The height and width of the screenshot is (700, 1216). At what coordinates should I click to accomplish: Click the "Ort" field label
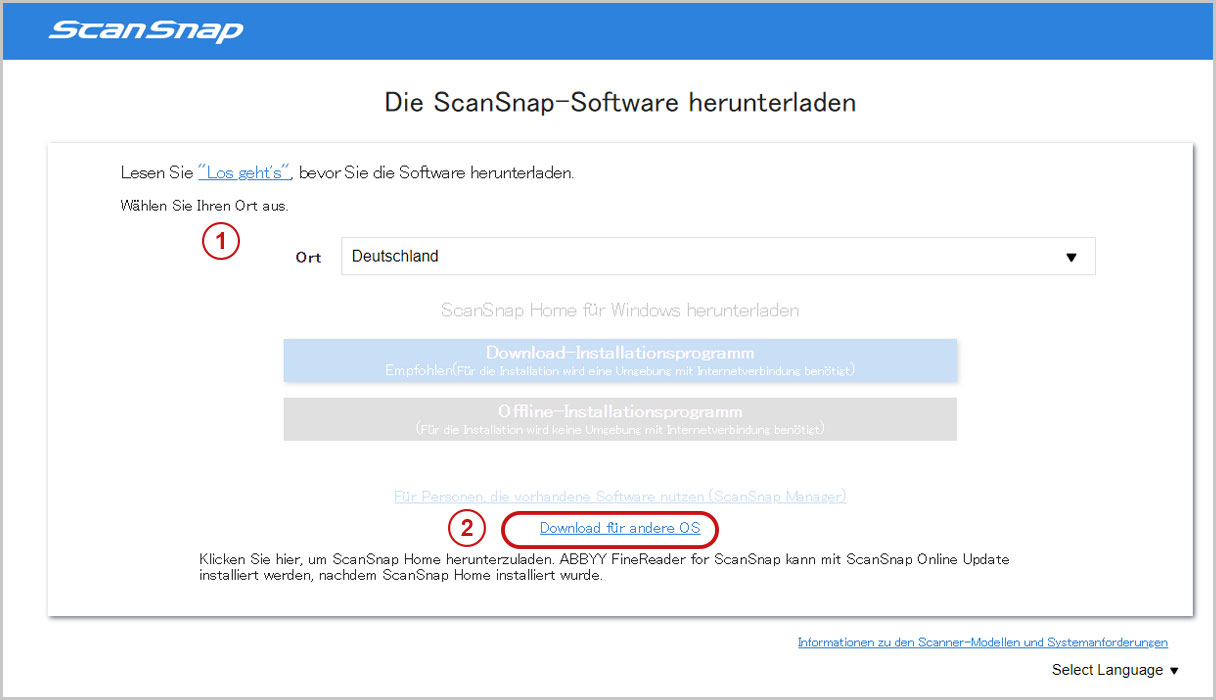(x=308, y=257)
